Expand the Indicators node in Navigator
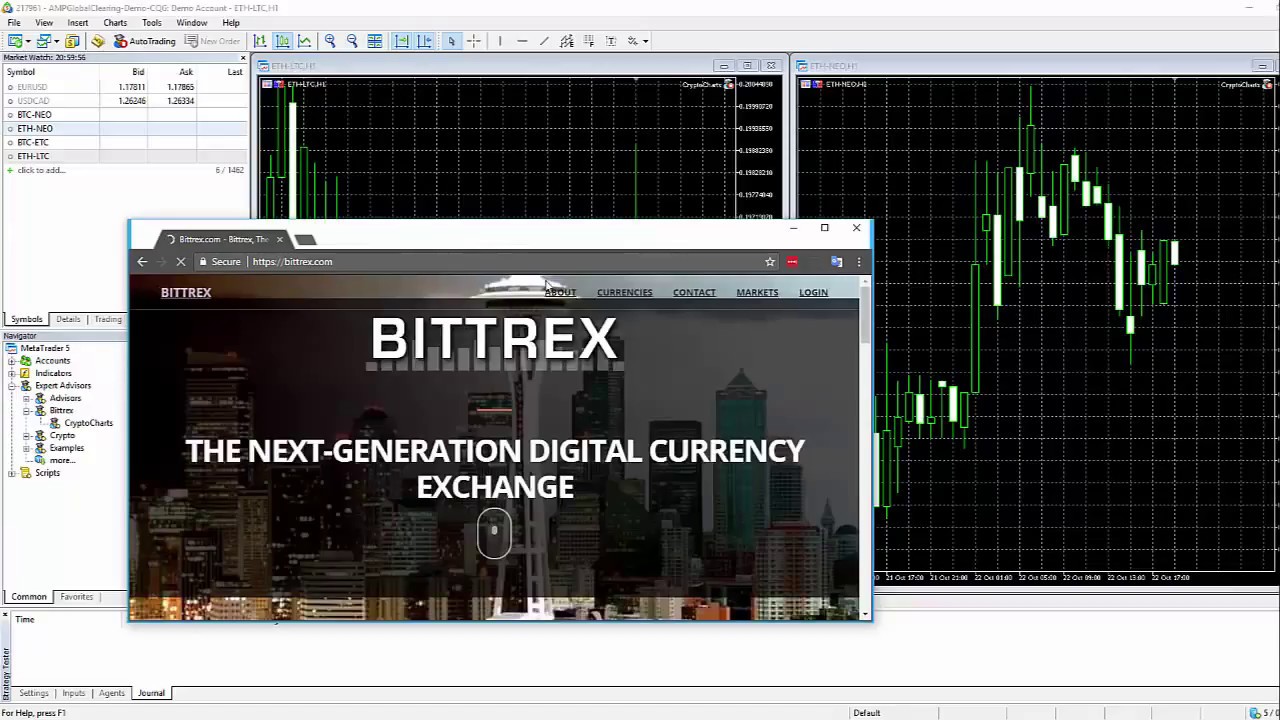 (12, 373)
